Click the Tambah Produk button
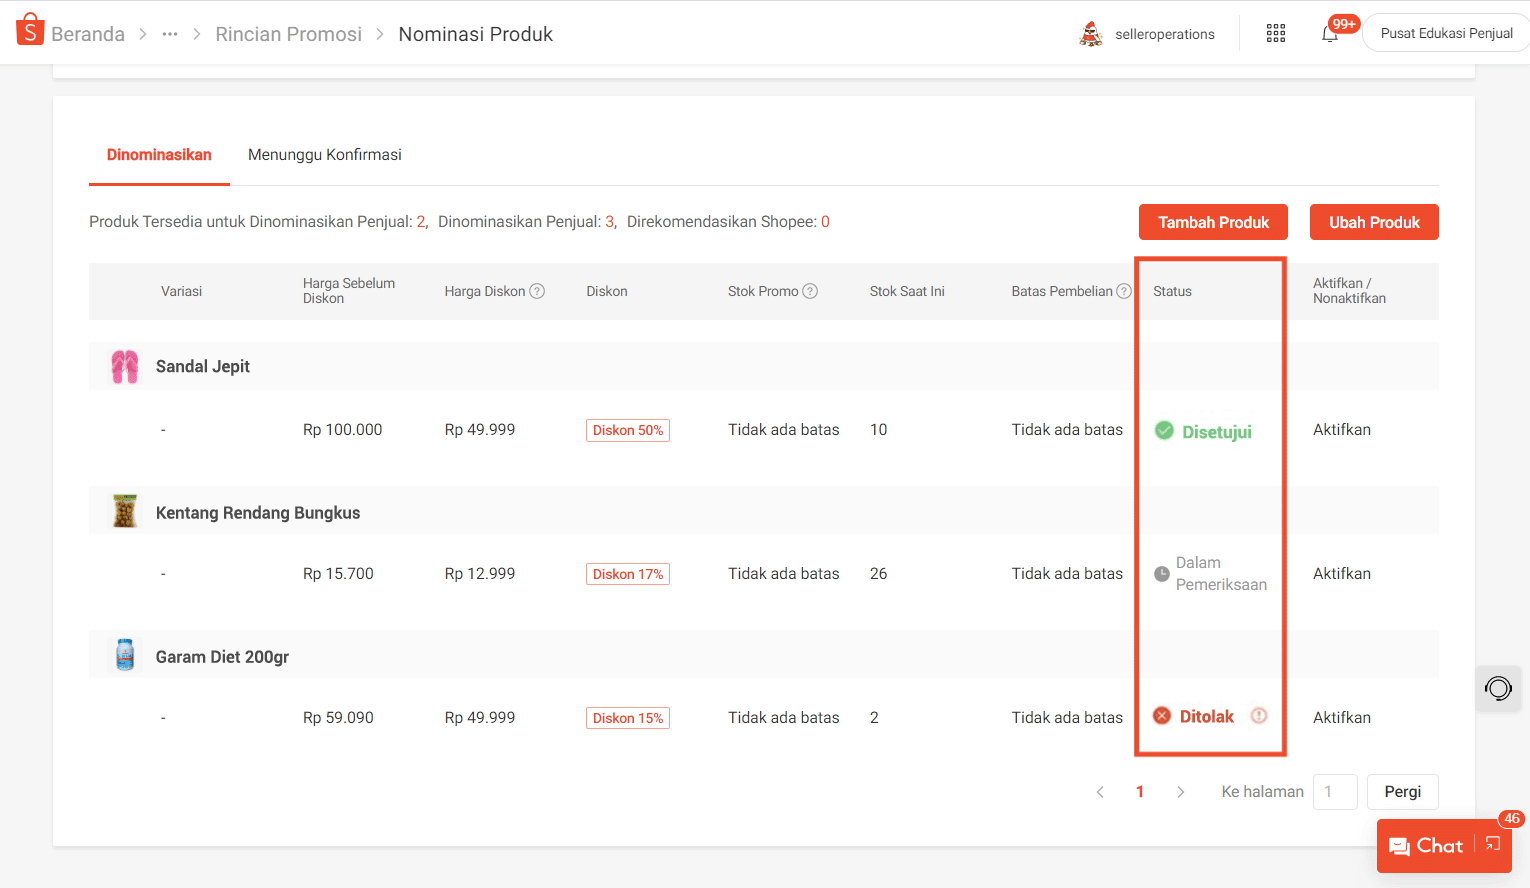 point(1213,222)
